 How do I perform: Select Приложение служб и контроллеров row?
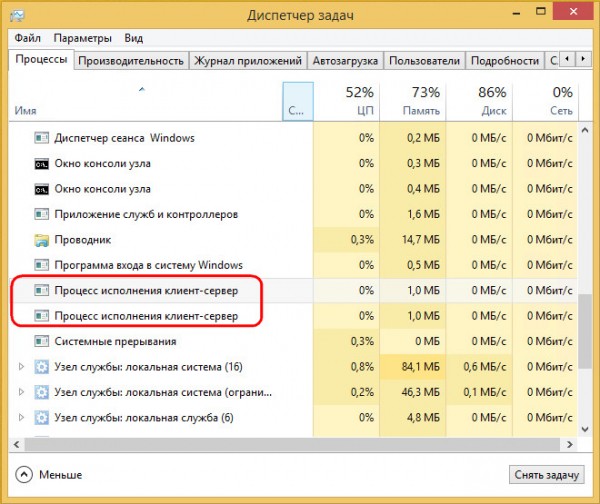click(293, 214)
